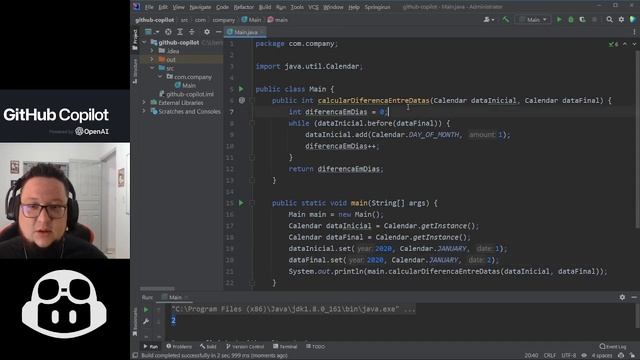The width and height of the screenshot is (640, 360).
Task: Toggle the Terminal tool window button
Action: [285, 347]
